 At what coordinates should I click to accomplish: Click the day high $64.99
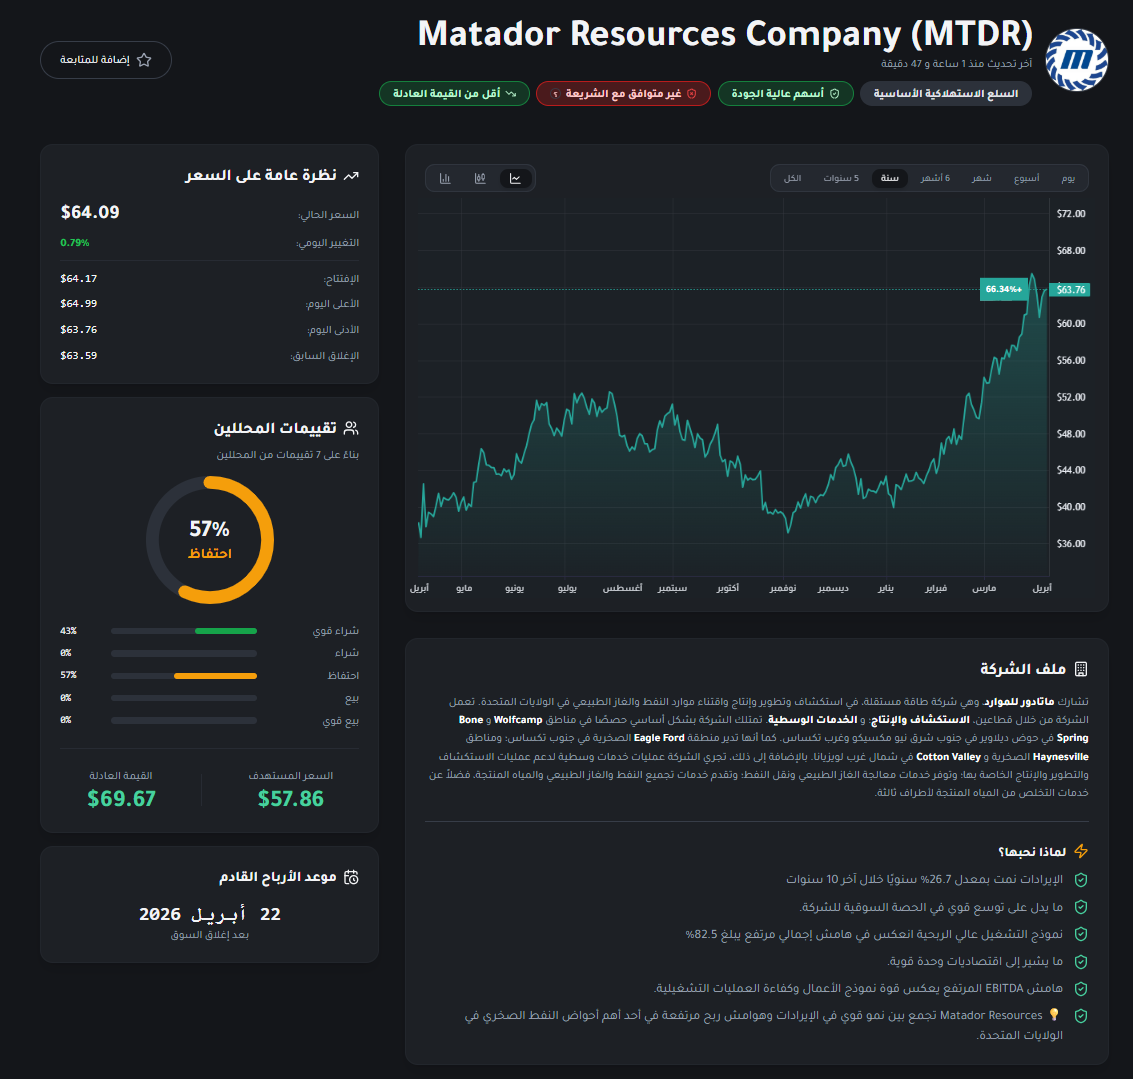(79, 304)
